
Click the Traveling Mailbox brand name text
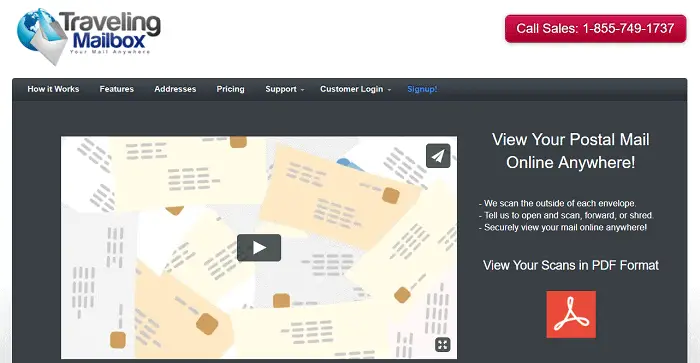(110, 30)
